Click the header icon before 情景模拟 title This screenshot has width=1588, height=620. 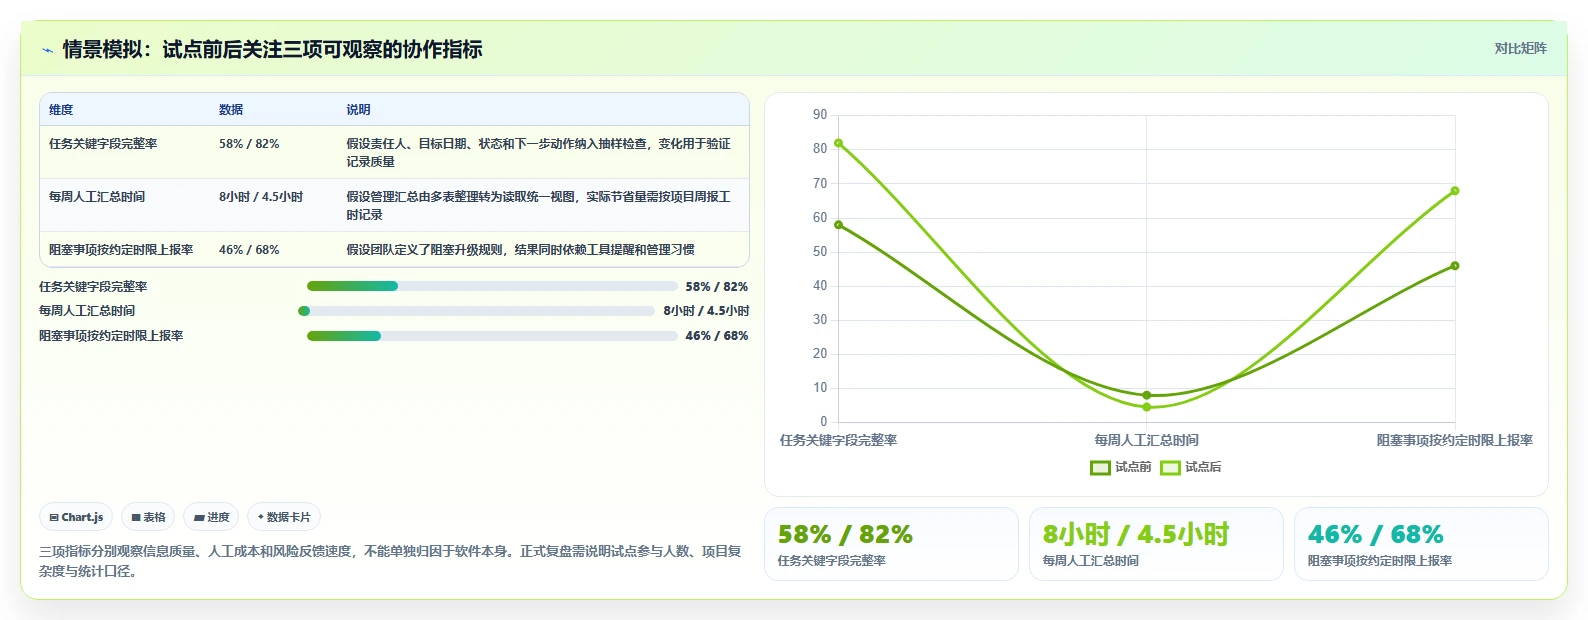[47, 50]
